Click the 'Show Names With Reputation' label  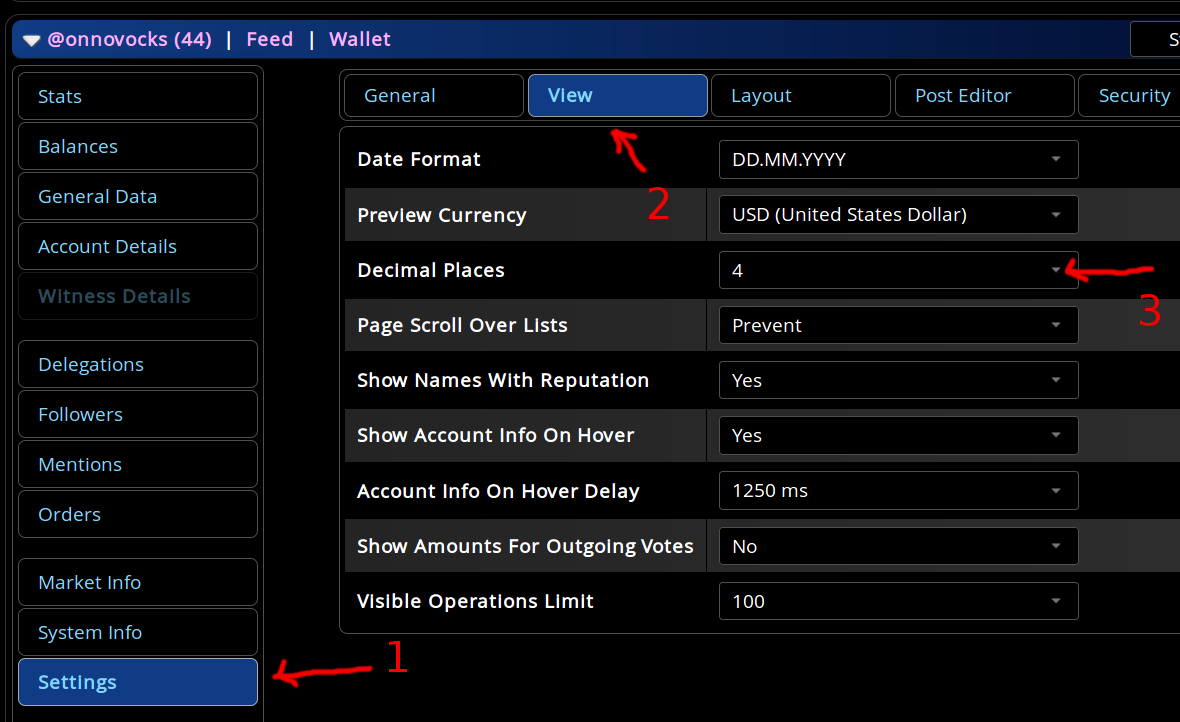(x=503, y=380)
